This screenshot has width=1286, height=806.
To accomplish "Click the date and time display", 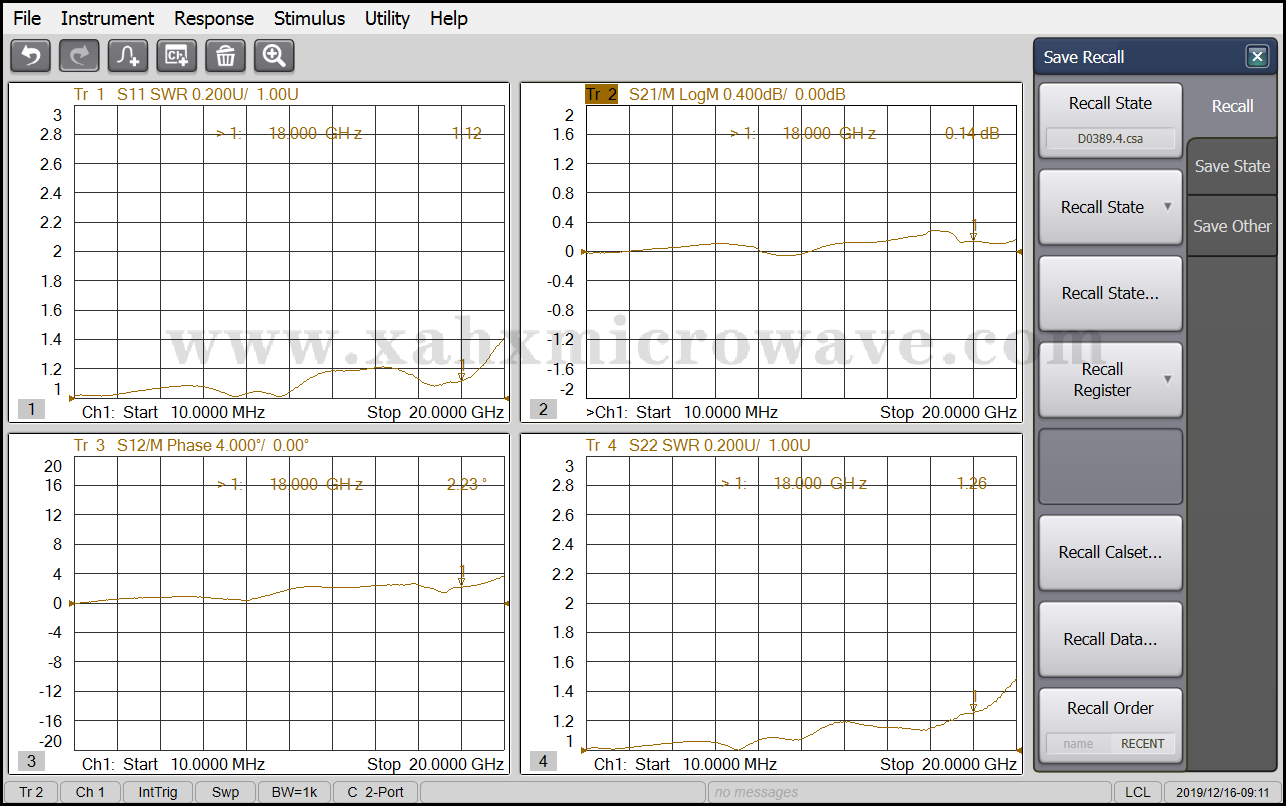I will [x=1222, y=792].
